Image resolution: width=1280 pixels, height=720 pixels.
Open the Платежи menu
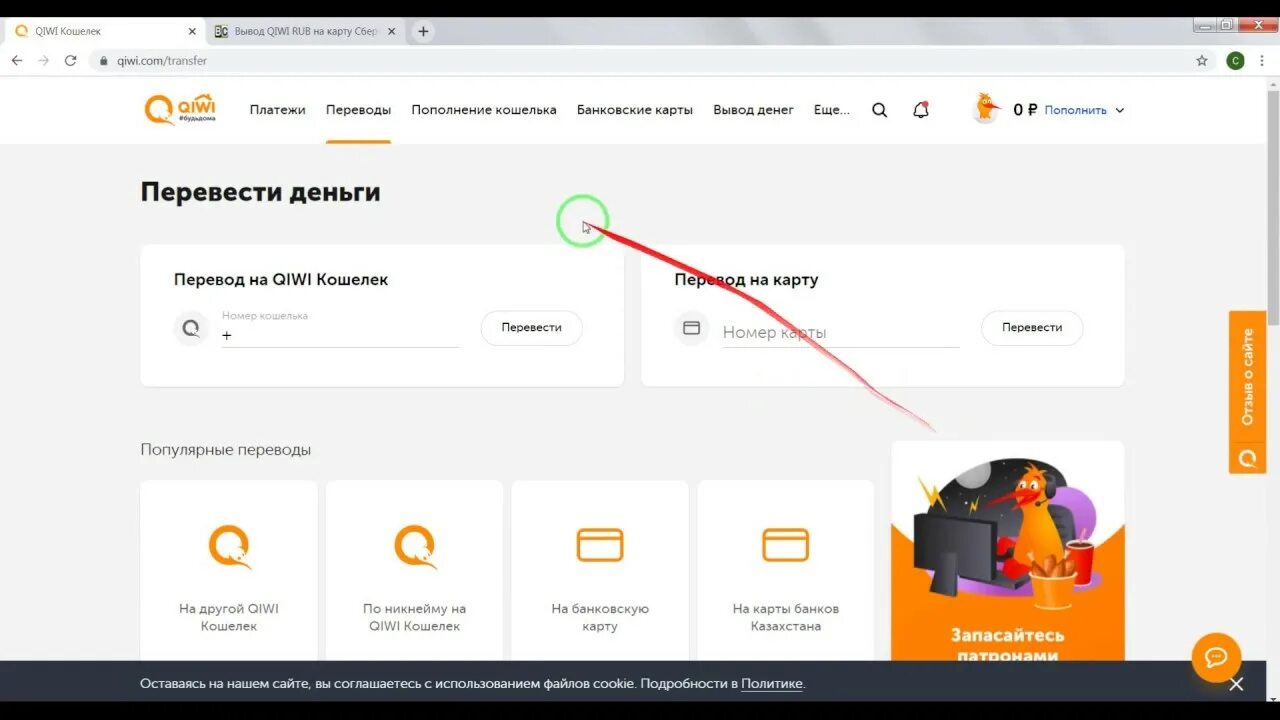tap(277, 110)
